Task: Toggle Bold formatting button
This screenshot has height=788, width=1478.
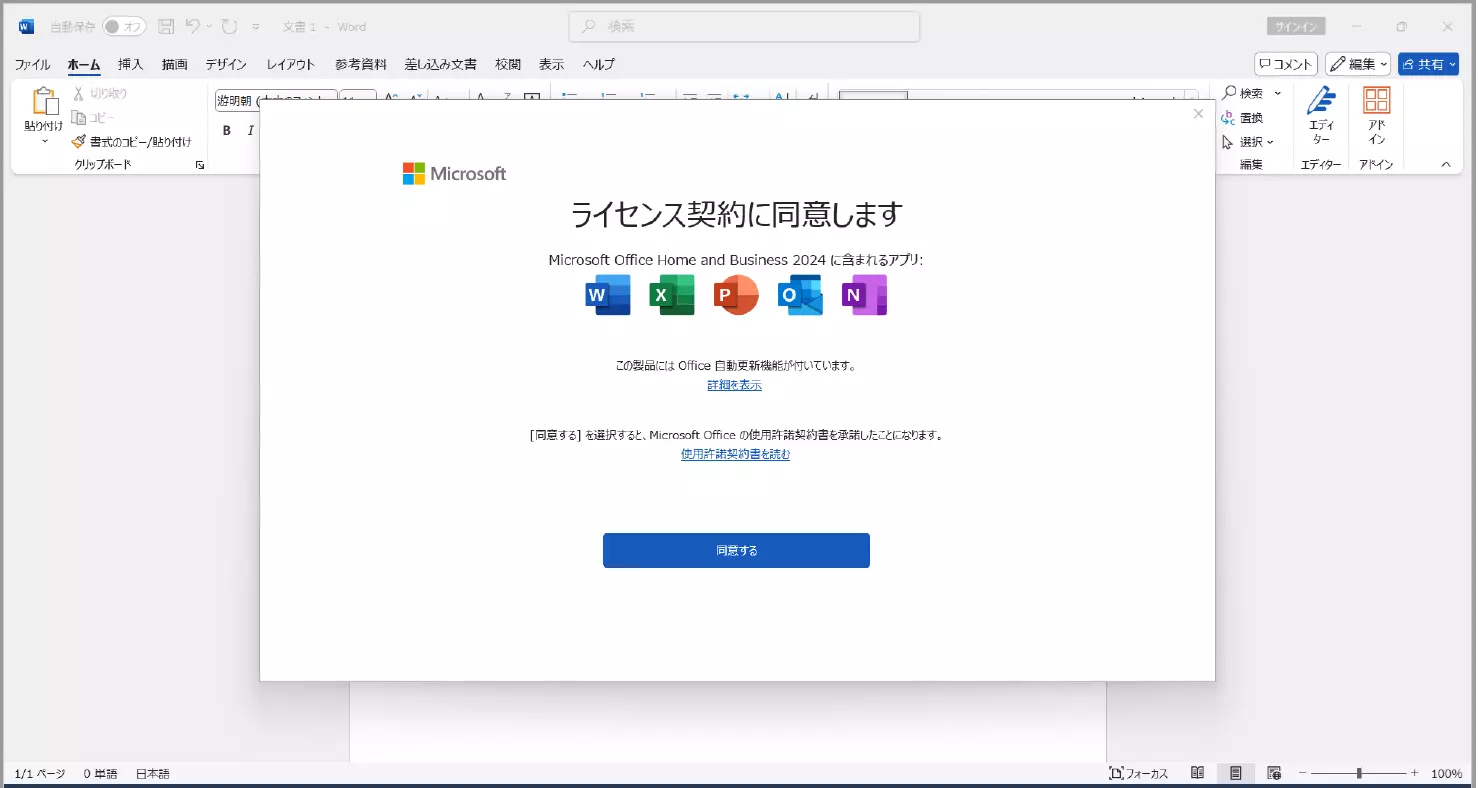Action: pos(227,130)
